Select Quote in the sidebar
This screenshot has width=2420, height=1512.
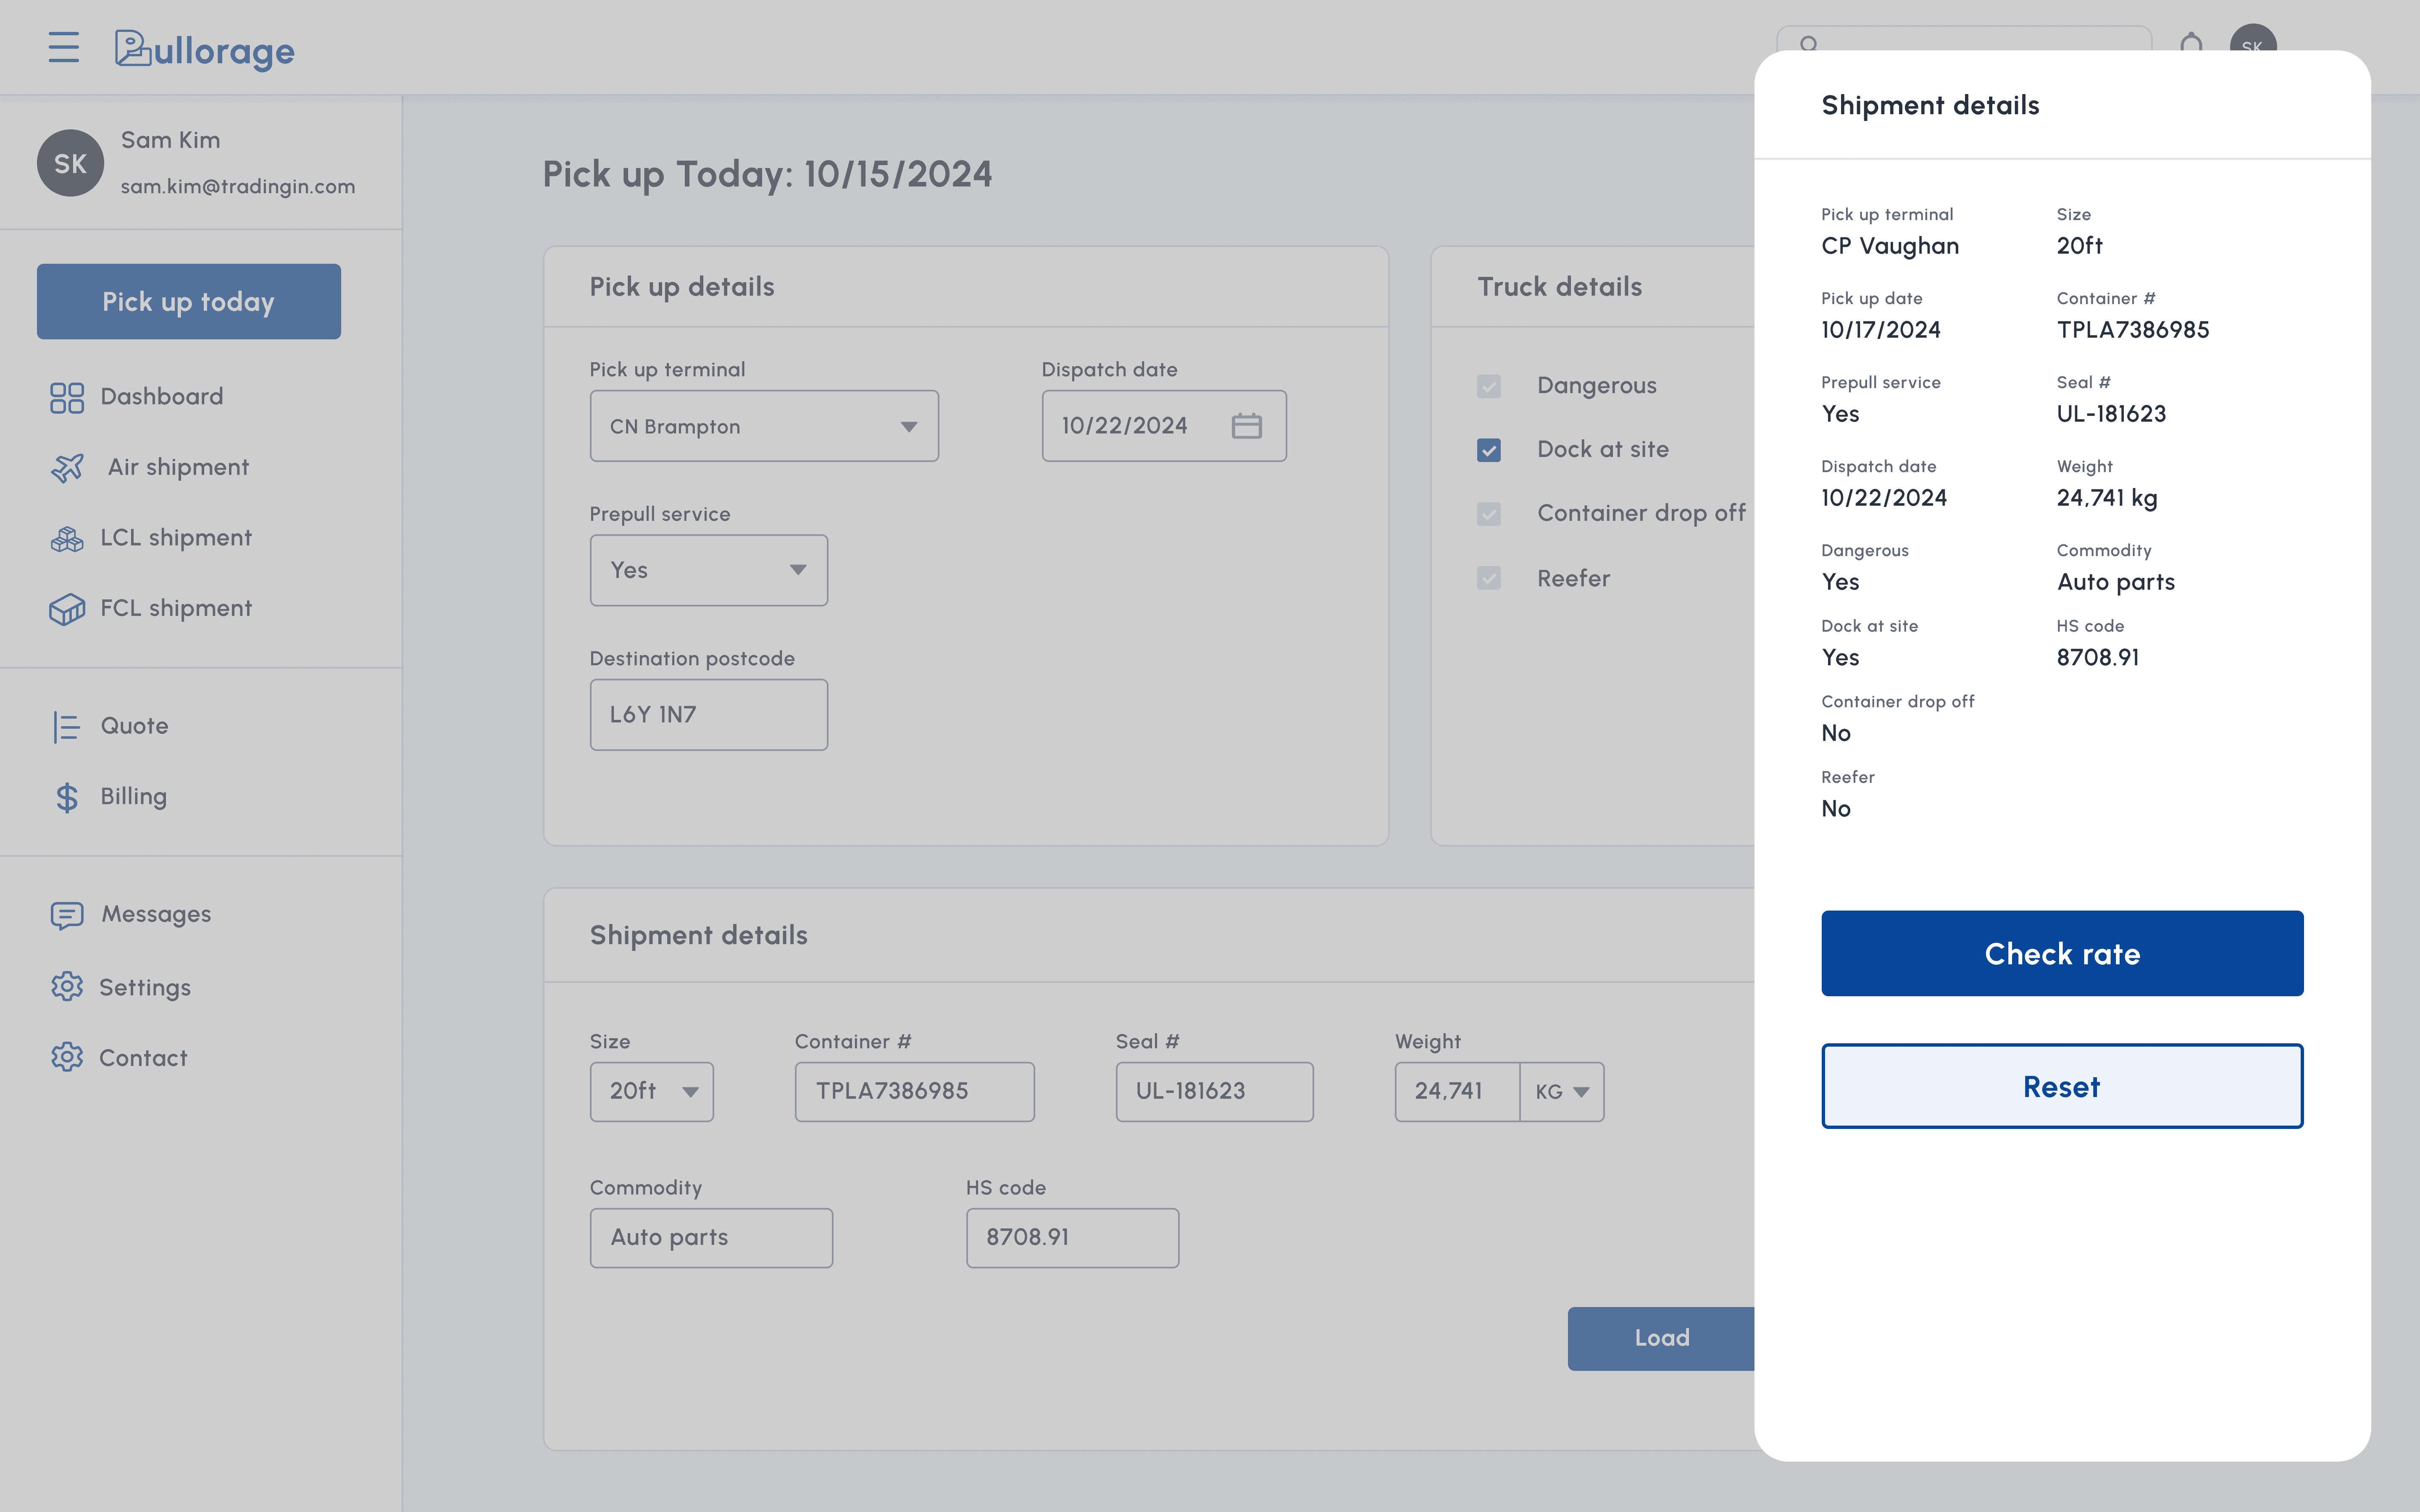134,726
